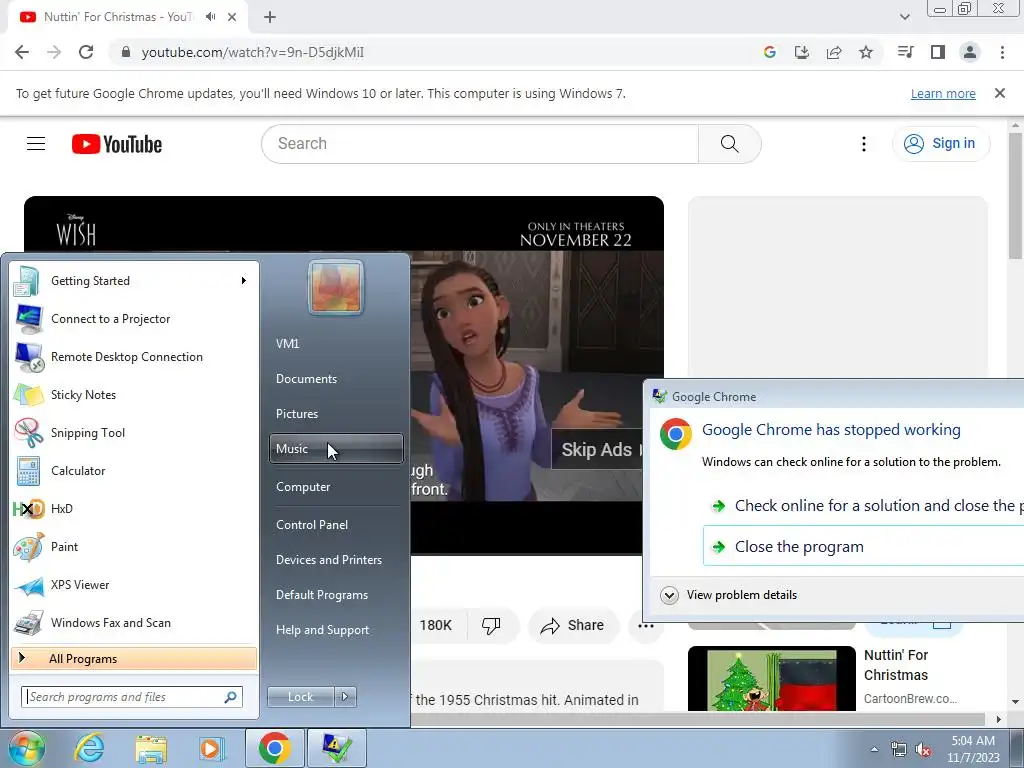Open HxD from the Start menu

click(x=134, y=509)
